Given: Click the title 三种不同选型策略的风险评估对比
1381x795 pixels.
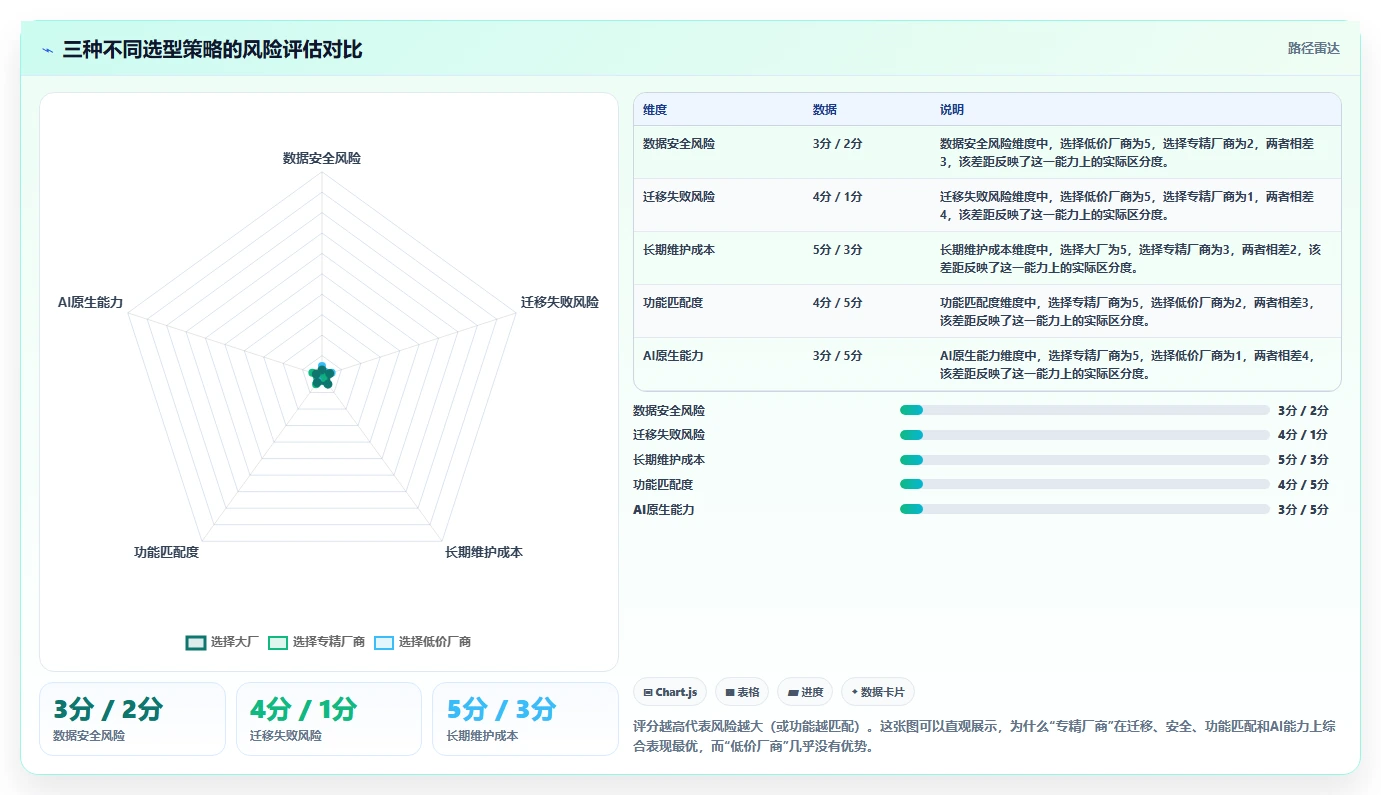Looking at the screenshot, I should [x=212, y=49].
